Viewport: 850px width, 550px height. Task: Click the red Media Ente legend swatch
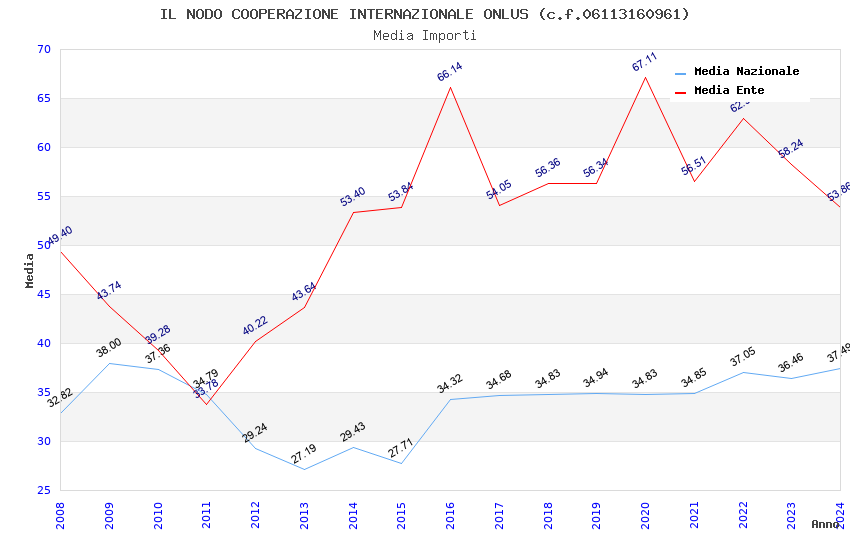(x=680, y=92)
